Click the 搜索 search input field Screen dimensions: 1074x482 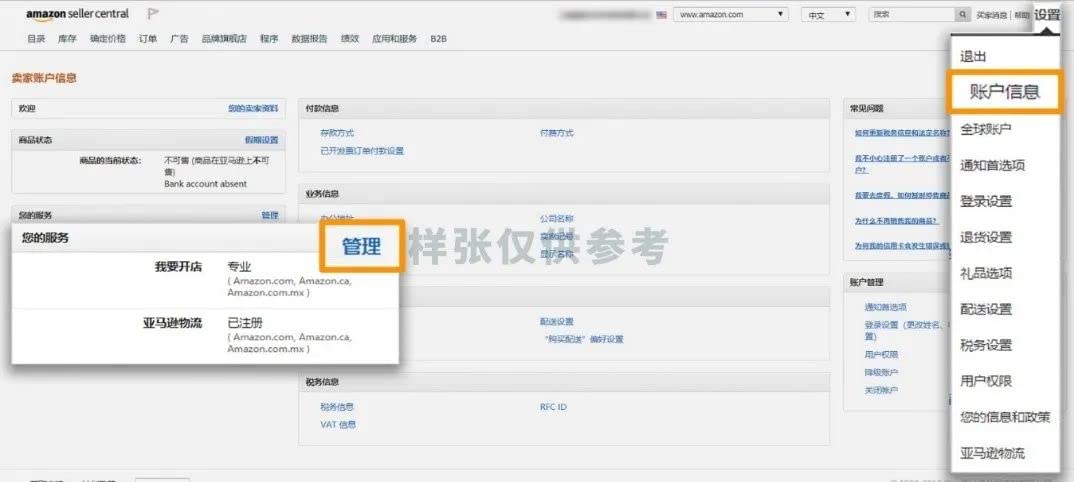(x=911, y=15)
